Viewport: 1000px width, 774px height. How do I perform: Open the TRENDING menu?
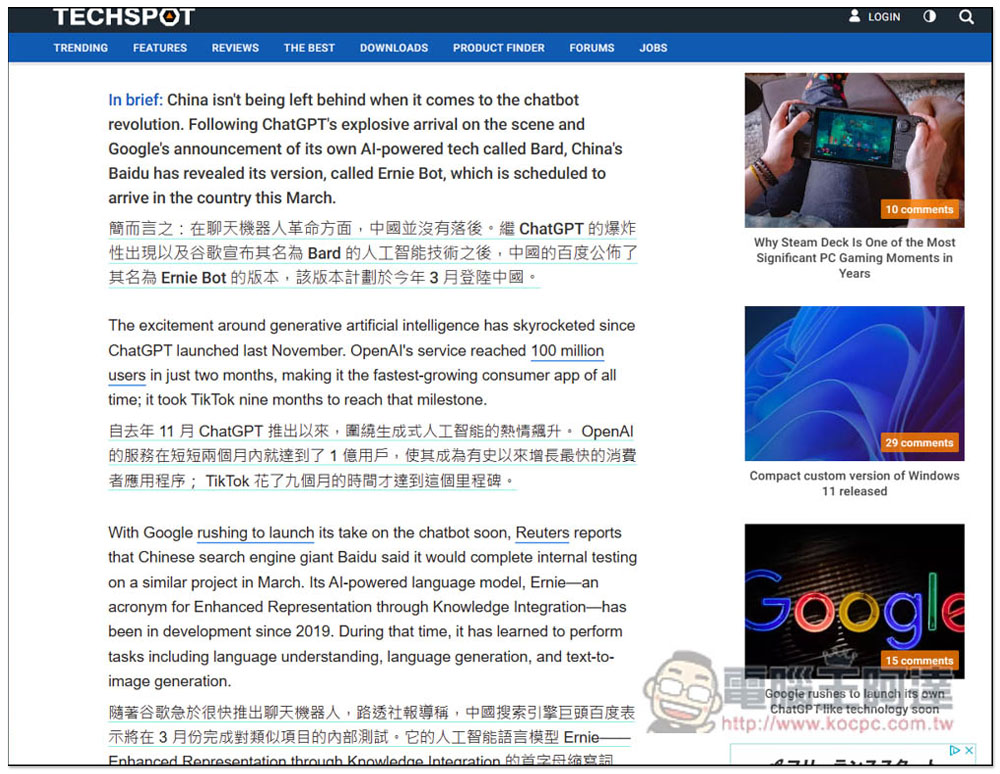coord(80,48)
